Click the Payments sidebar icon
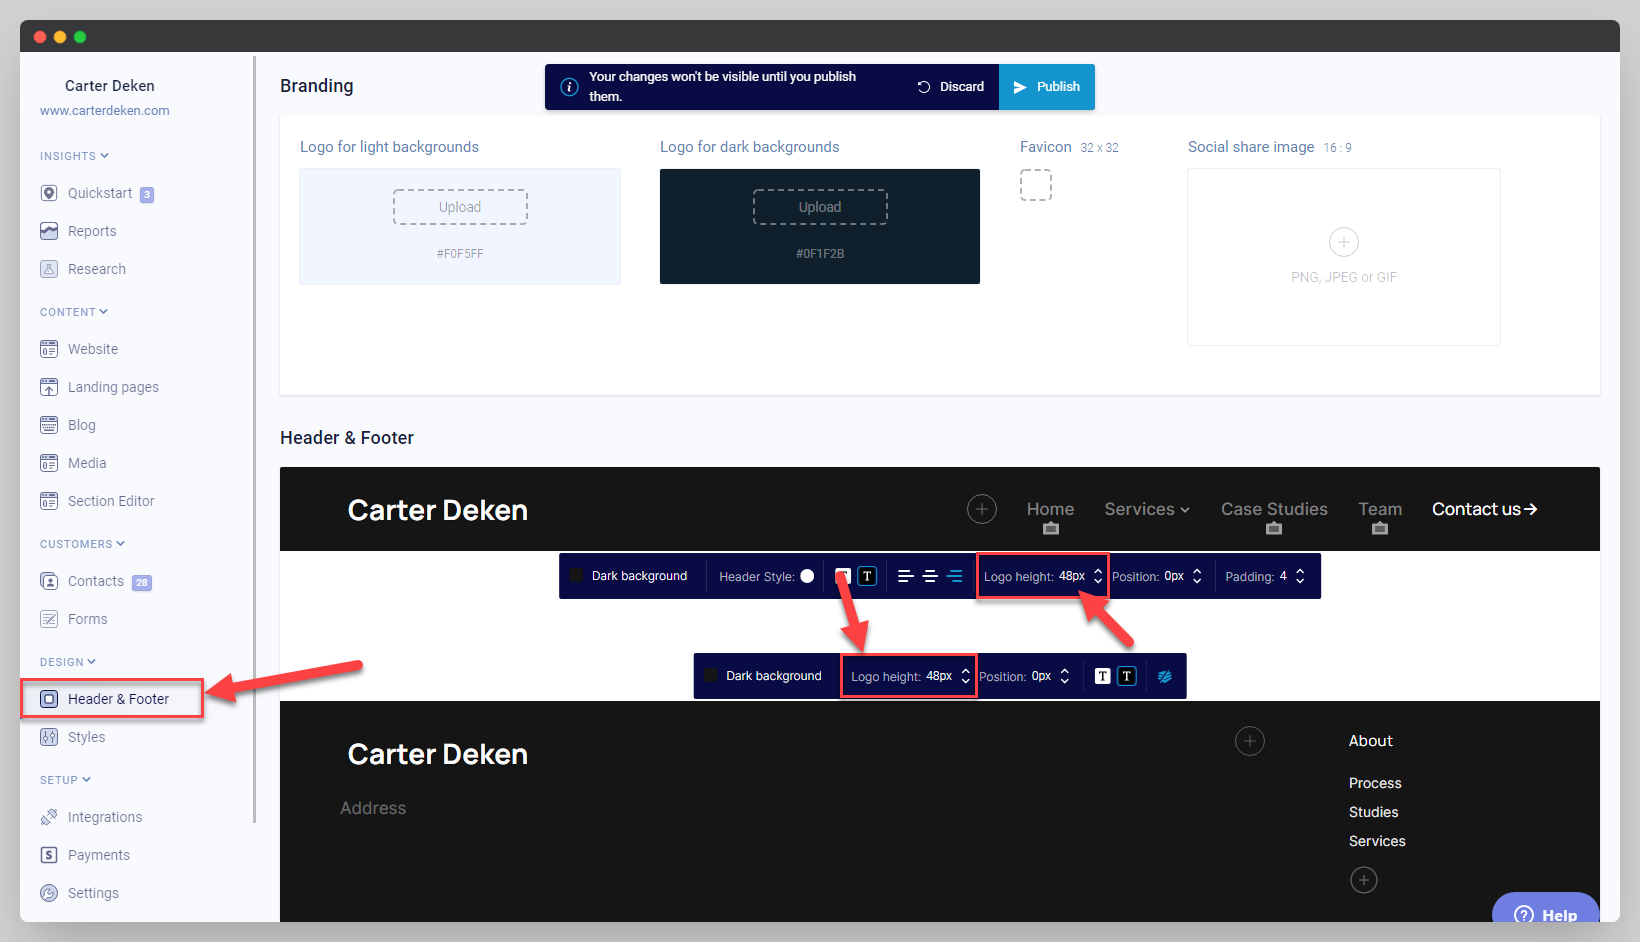The width and height of the screenshot is (1640, 942). coord(50,854)
